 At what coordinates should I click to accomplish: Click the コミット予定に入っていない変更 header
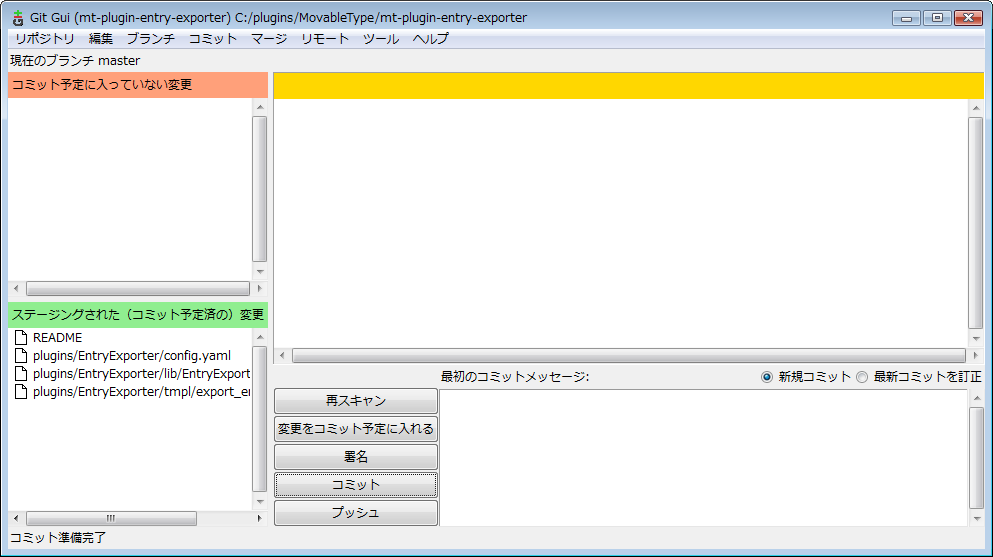(138, 85)
